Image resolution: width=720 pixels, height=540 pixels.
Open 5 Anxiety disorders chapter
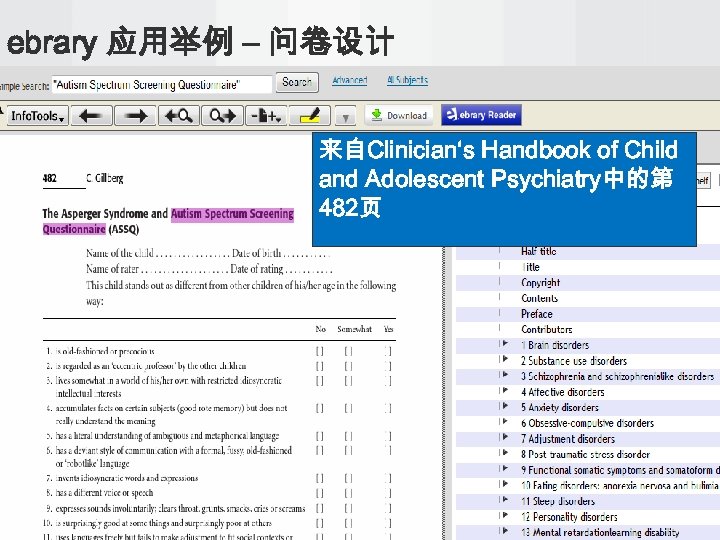pos(560,408)
